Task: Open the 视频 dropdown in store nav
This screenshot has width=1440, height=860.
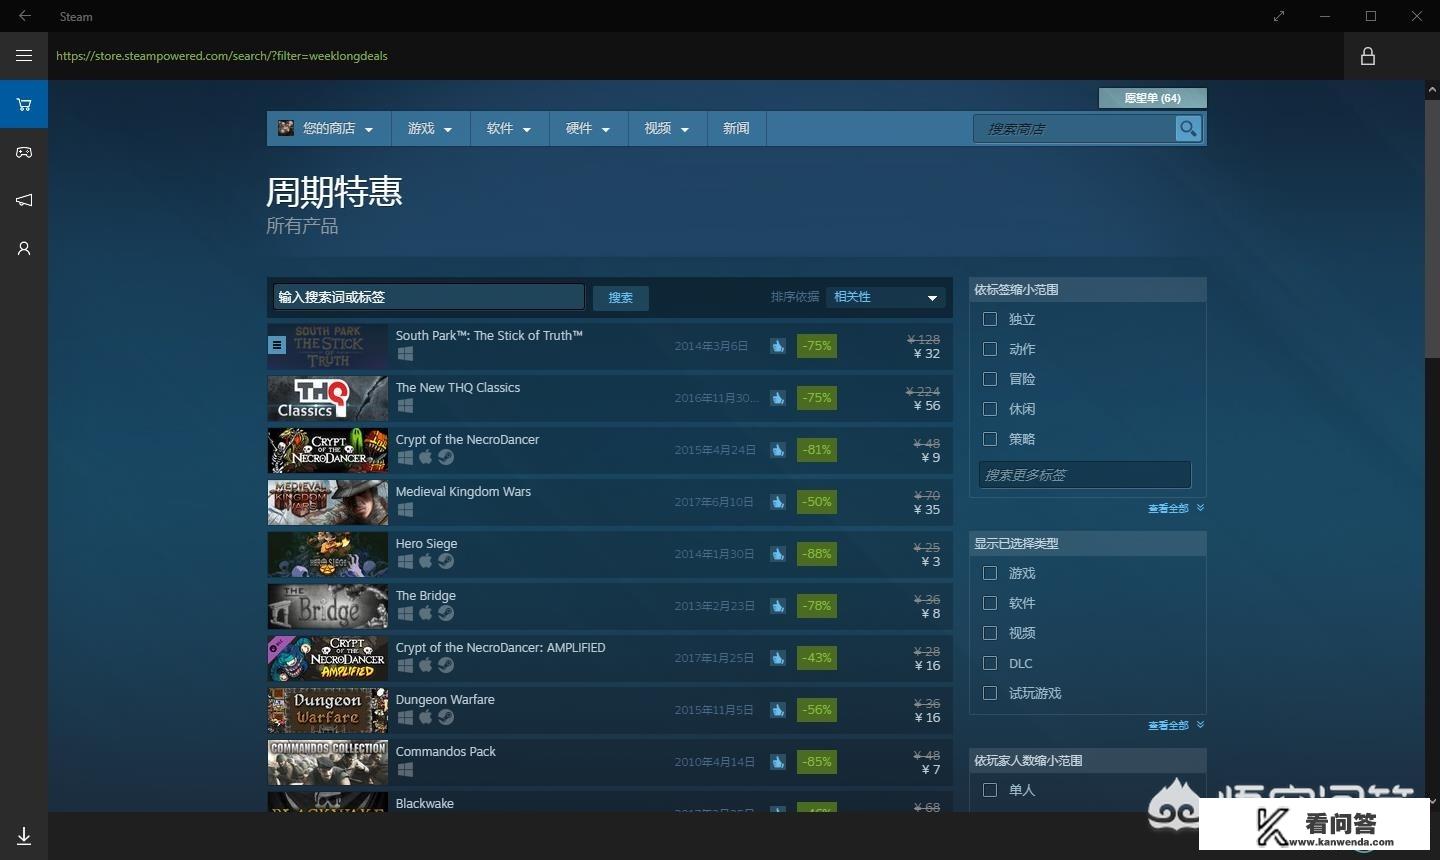Action: click(x=667, y=128)
